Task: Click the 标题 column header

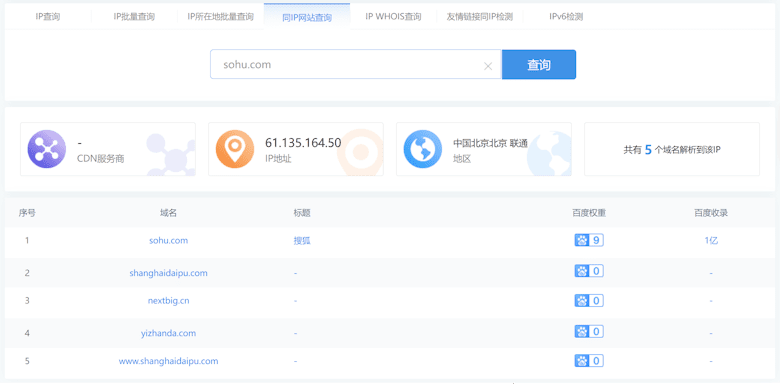Action: pyautogui.click(x=302, y=213)
